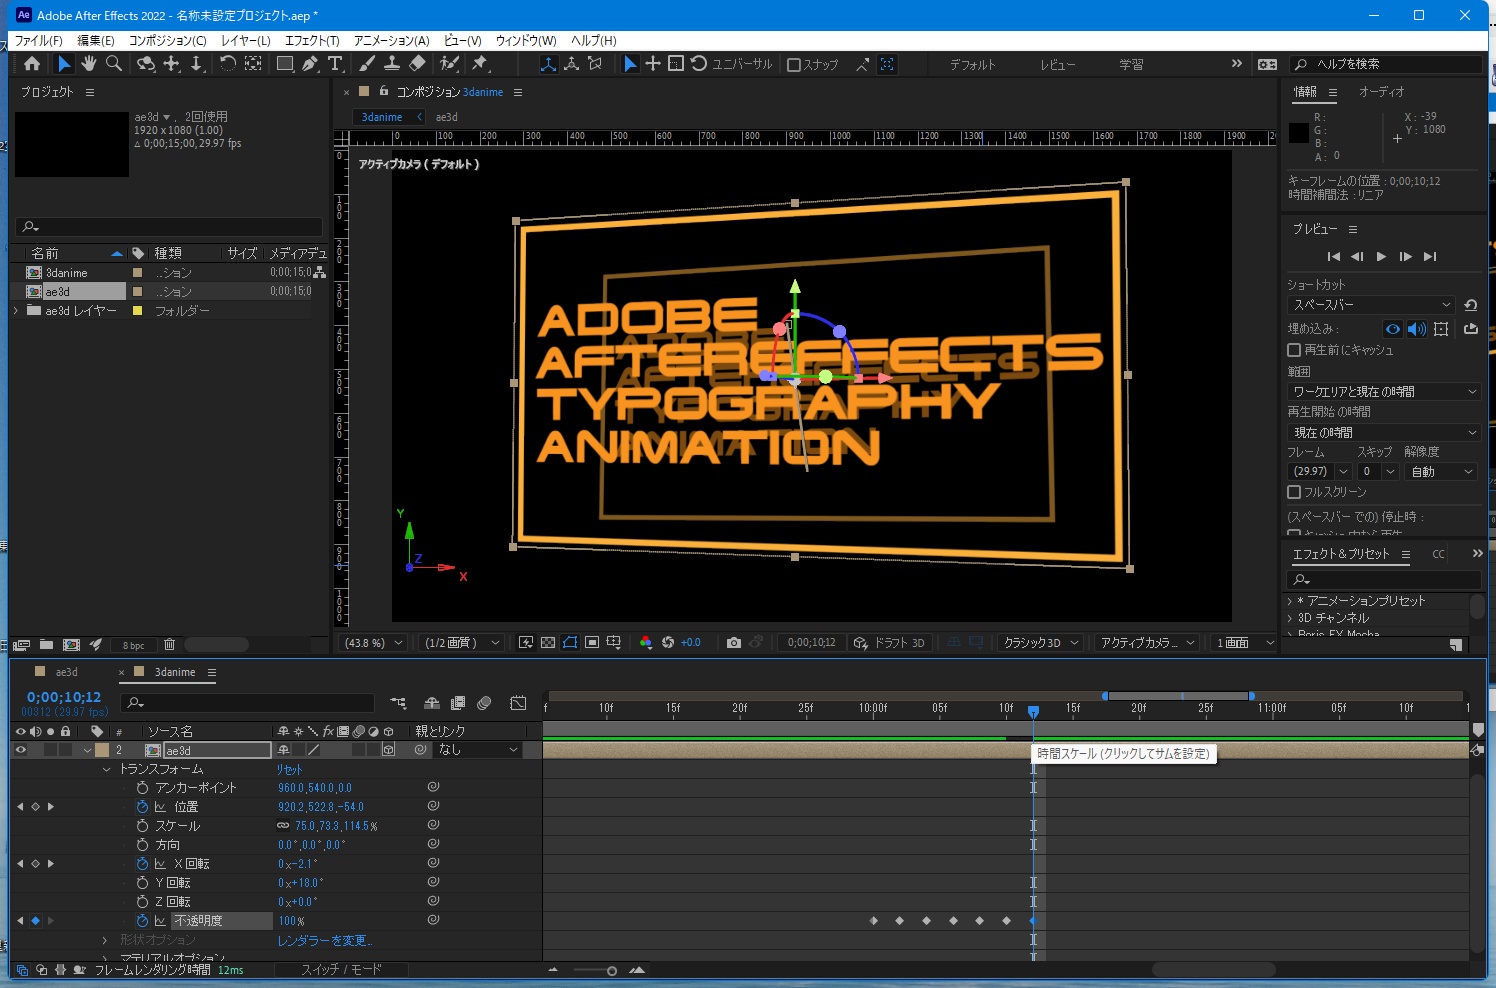This screenshot has height=988, width=1496.
Task: Select the Roto Brush tool
Action: point(449,63)
